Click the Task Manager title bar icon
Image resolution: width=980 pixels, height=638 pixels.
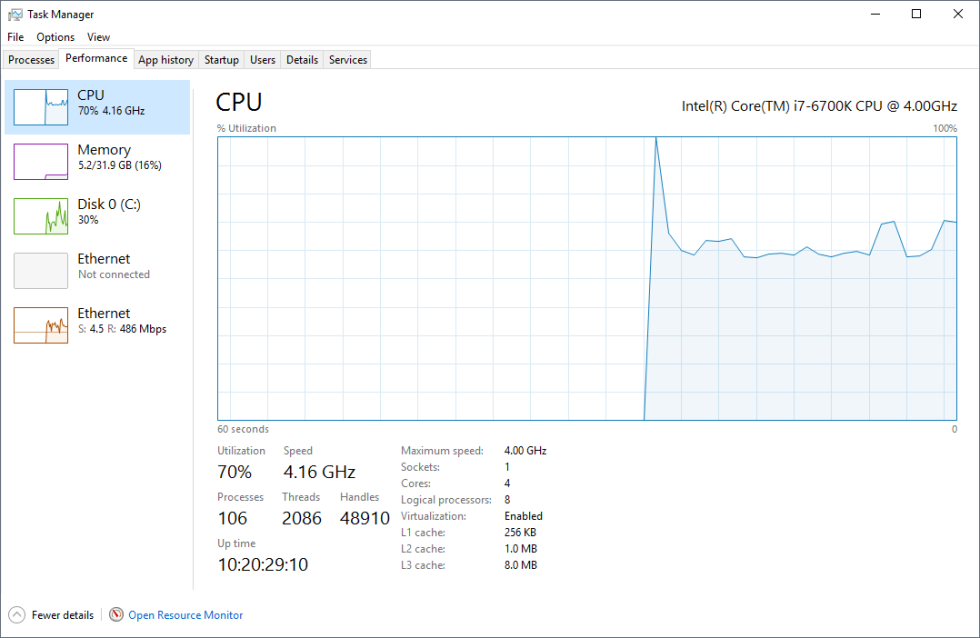pyautogui.click(x=13, y=14)
